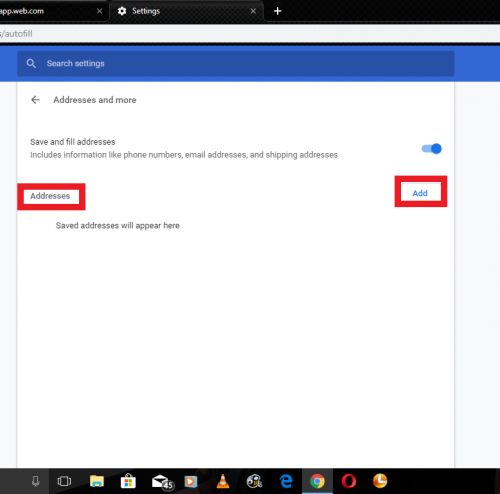Switch to the Settings tab
This screenshot has width=500, height=494.
187,11
